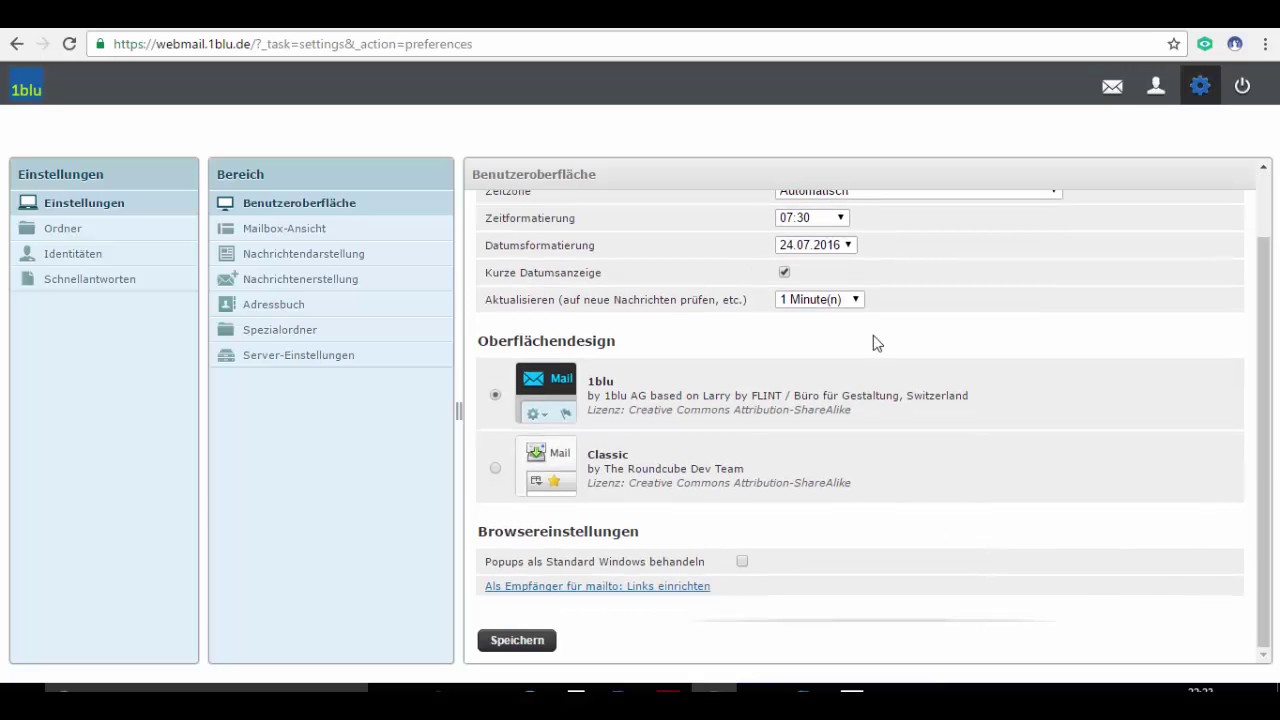Click the Benutzeroberfläche monitor icon
This screenshot has width=1280, height=720.
[226, 203]
